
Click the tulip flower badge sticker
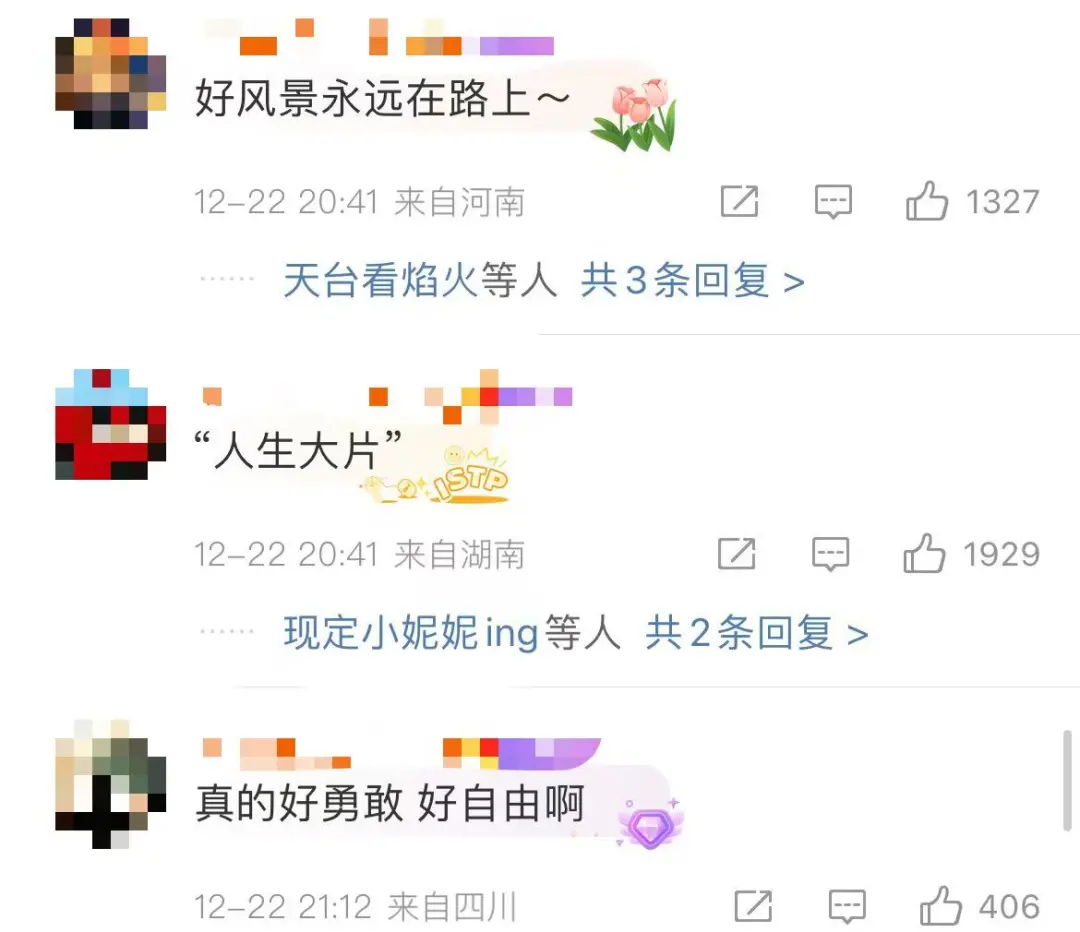coord(634,114)
